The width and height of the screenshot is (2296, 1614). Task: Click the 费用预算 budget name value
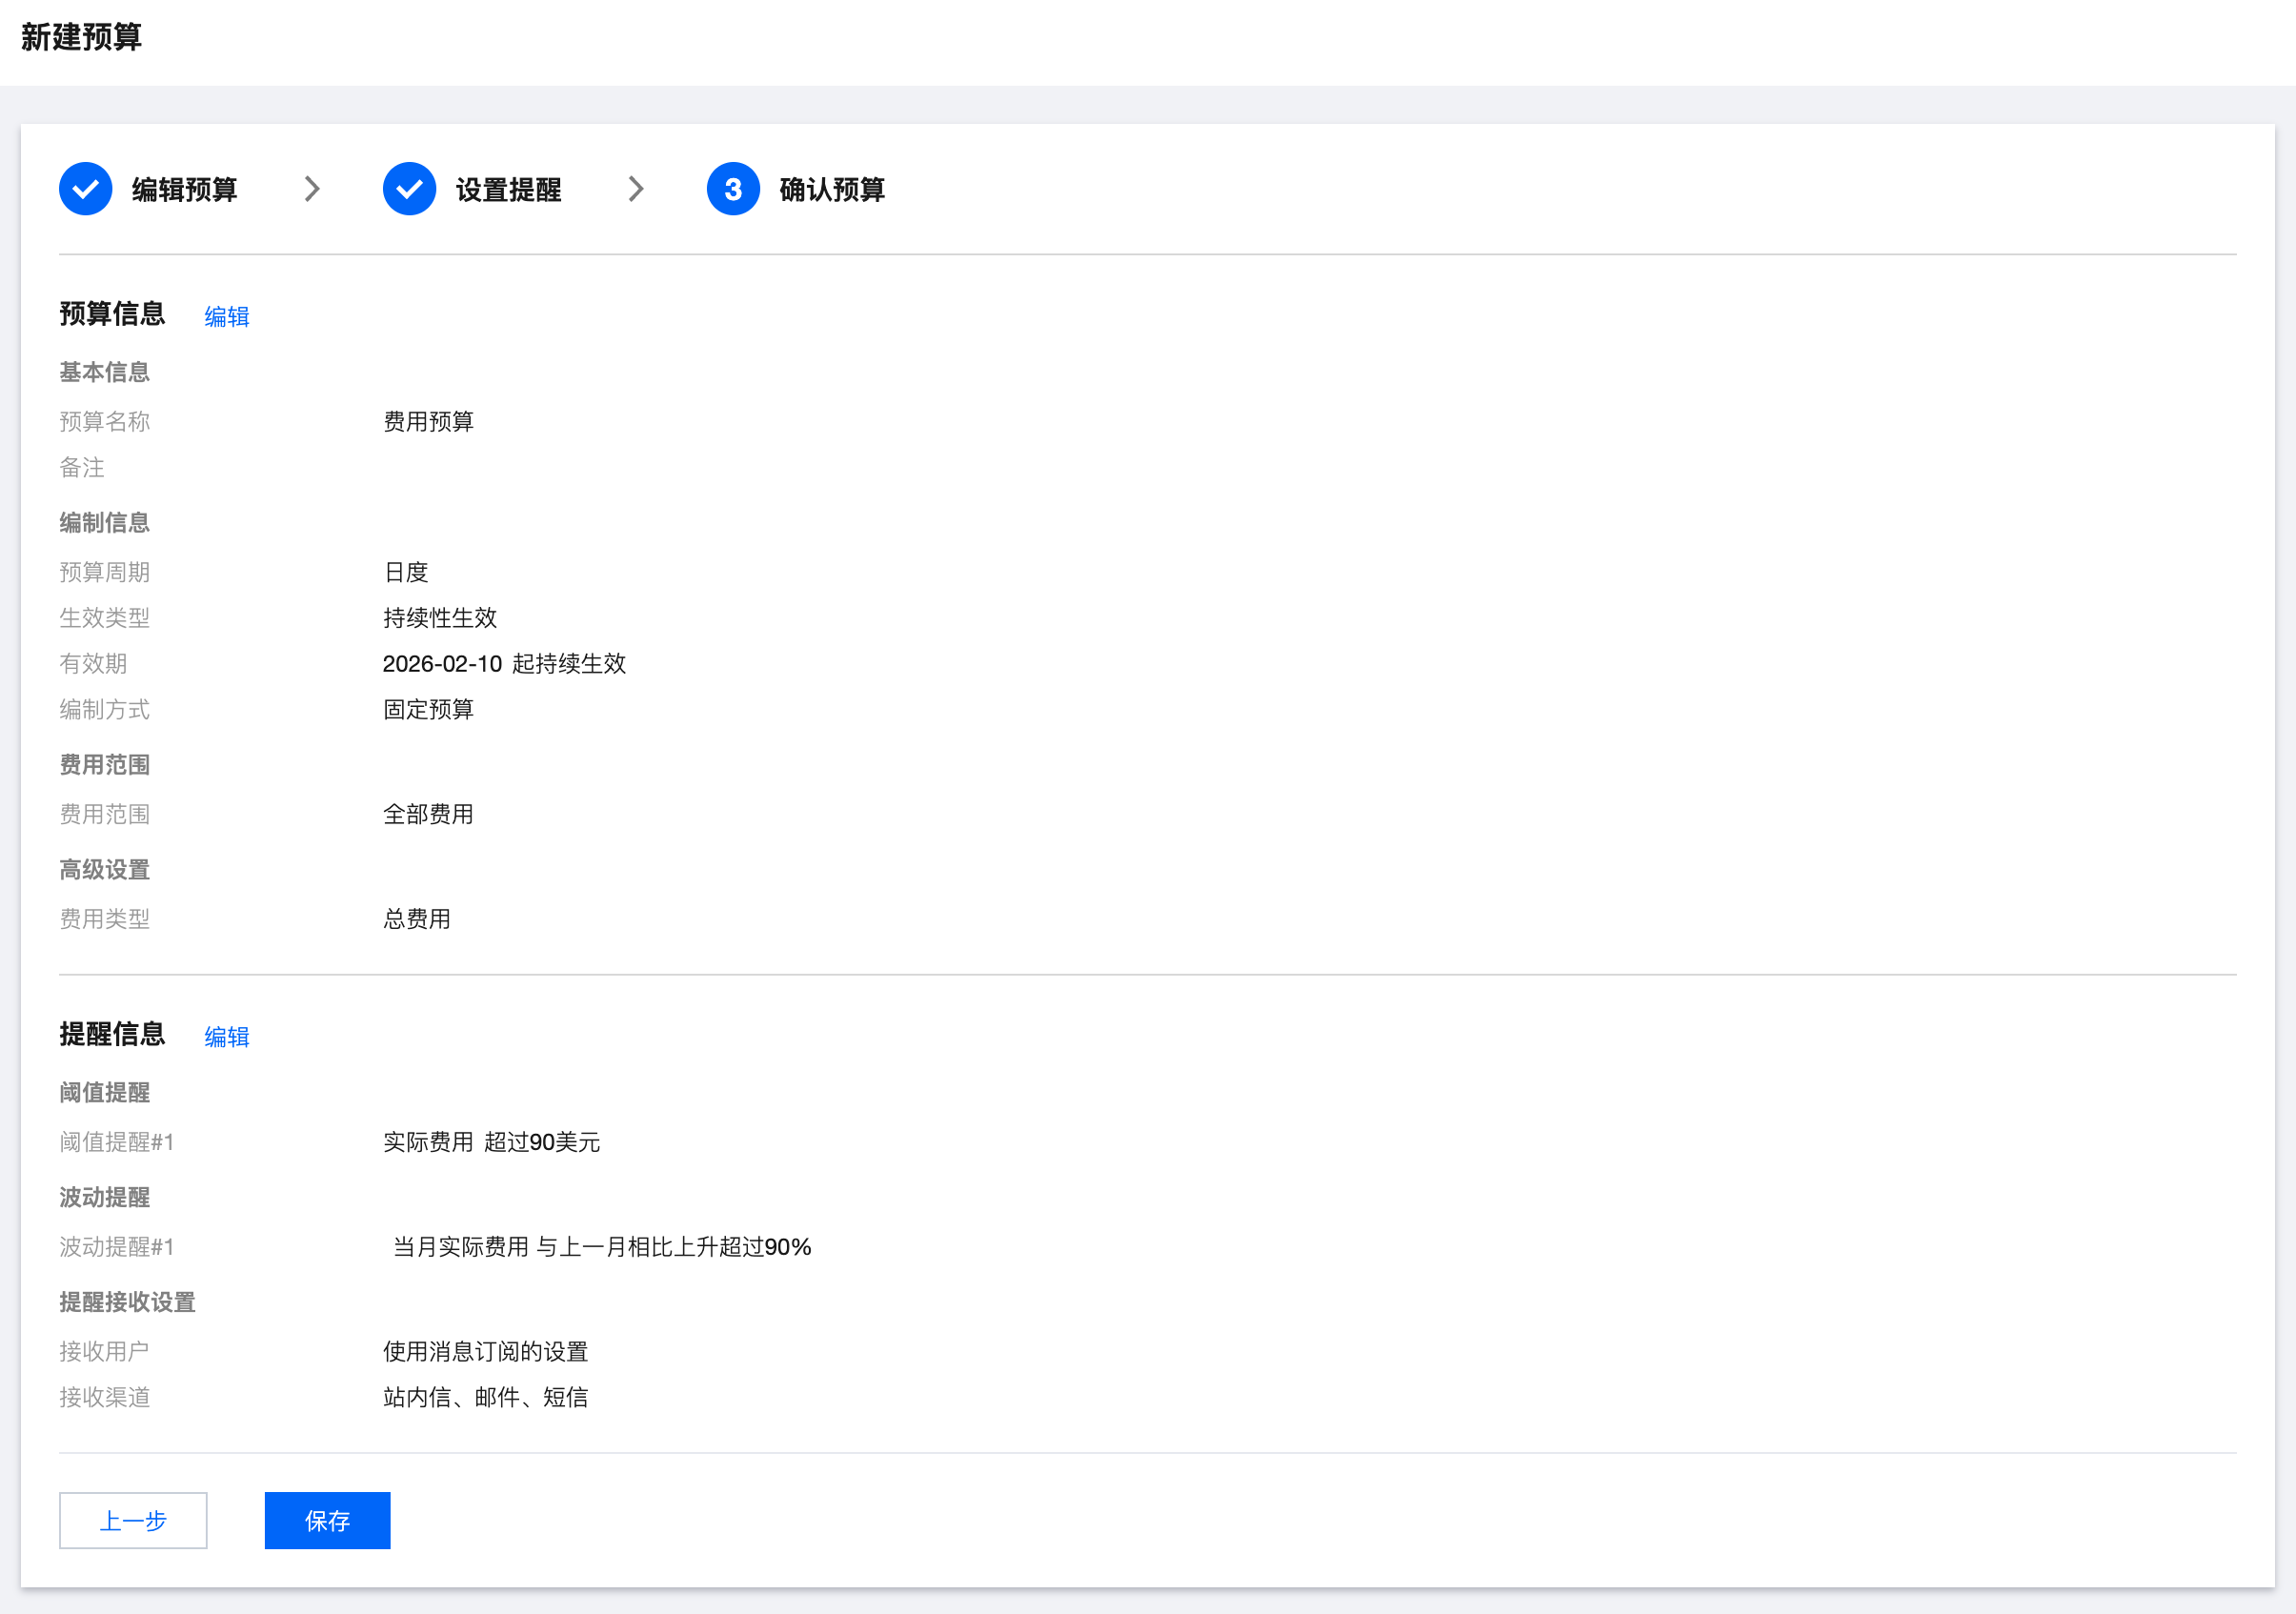[x=428, y=422]
